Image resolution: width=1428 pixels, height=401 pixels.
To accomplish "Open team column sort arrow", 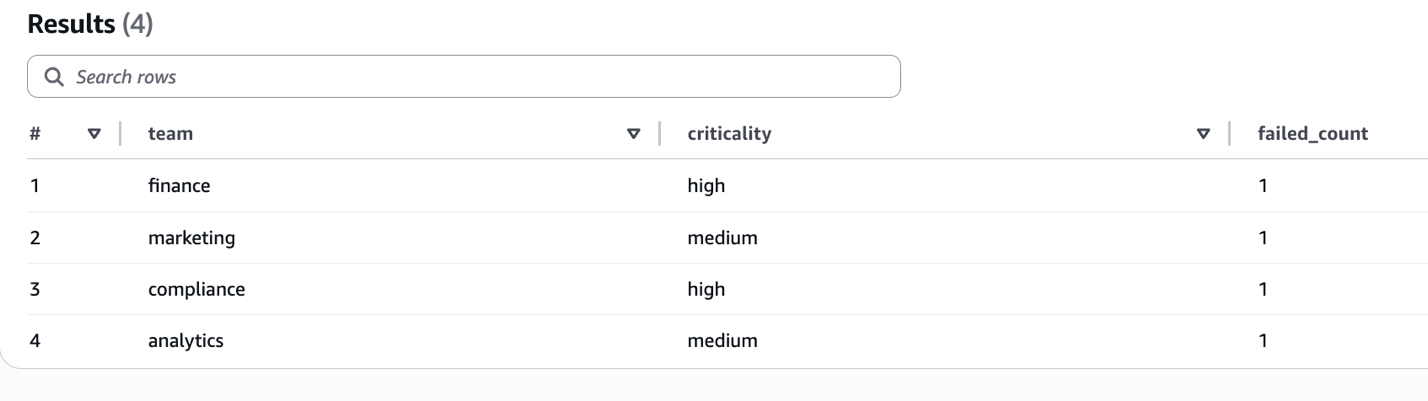I will [x=632, y=134].
